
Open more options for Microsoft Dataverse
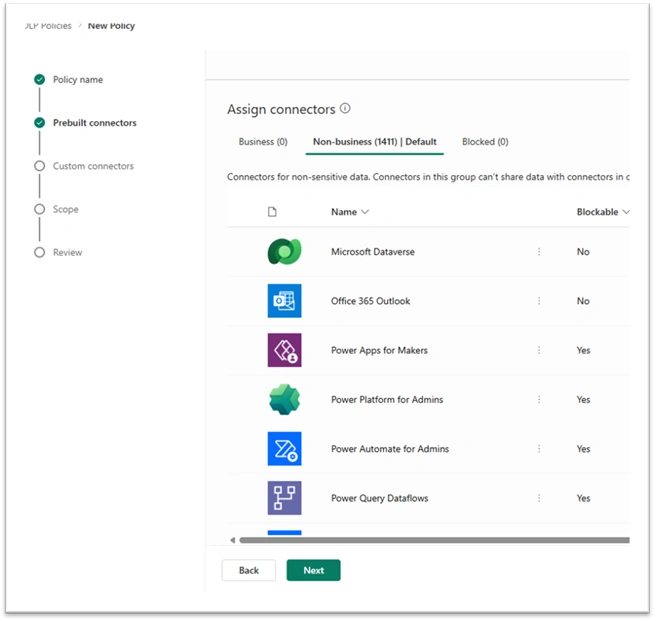(539, 251)
